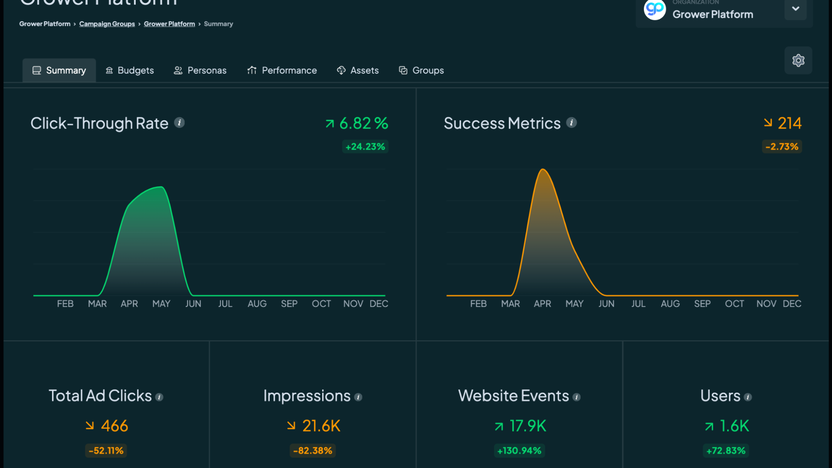Select the Summary tab
This screenshot has height=468, width=832.
pos(59,71)
